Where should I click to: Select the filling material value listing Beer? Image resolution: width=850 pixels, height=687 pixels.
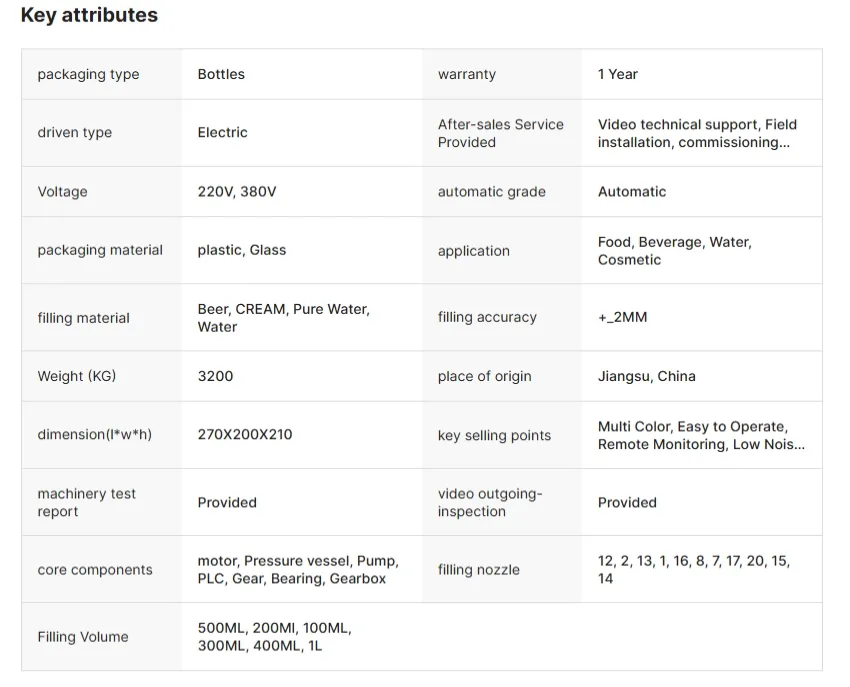coord(283,318)
